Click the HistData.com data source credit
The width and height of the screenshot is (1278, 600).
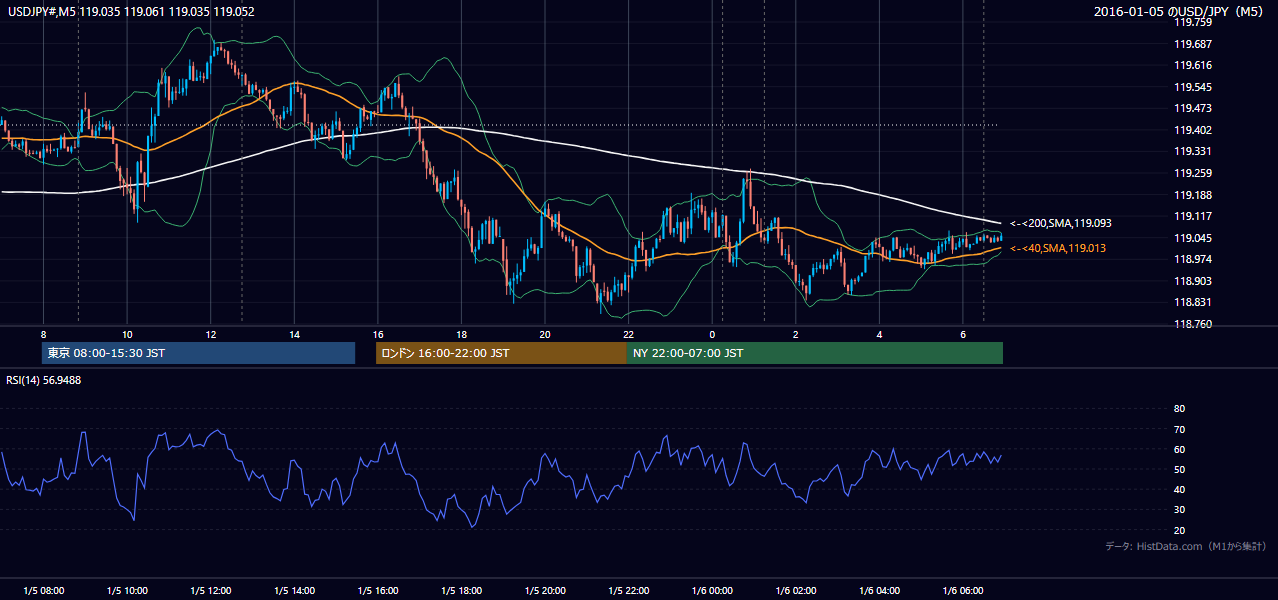point(1186,546)
